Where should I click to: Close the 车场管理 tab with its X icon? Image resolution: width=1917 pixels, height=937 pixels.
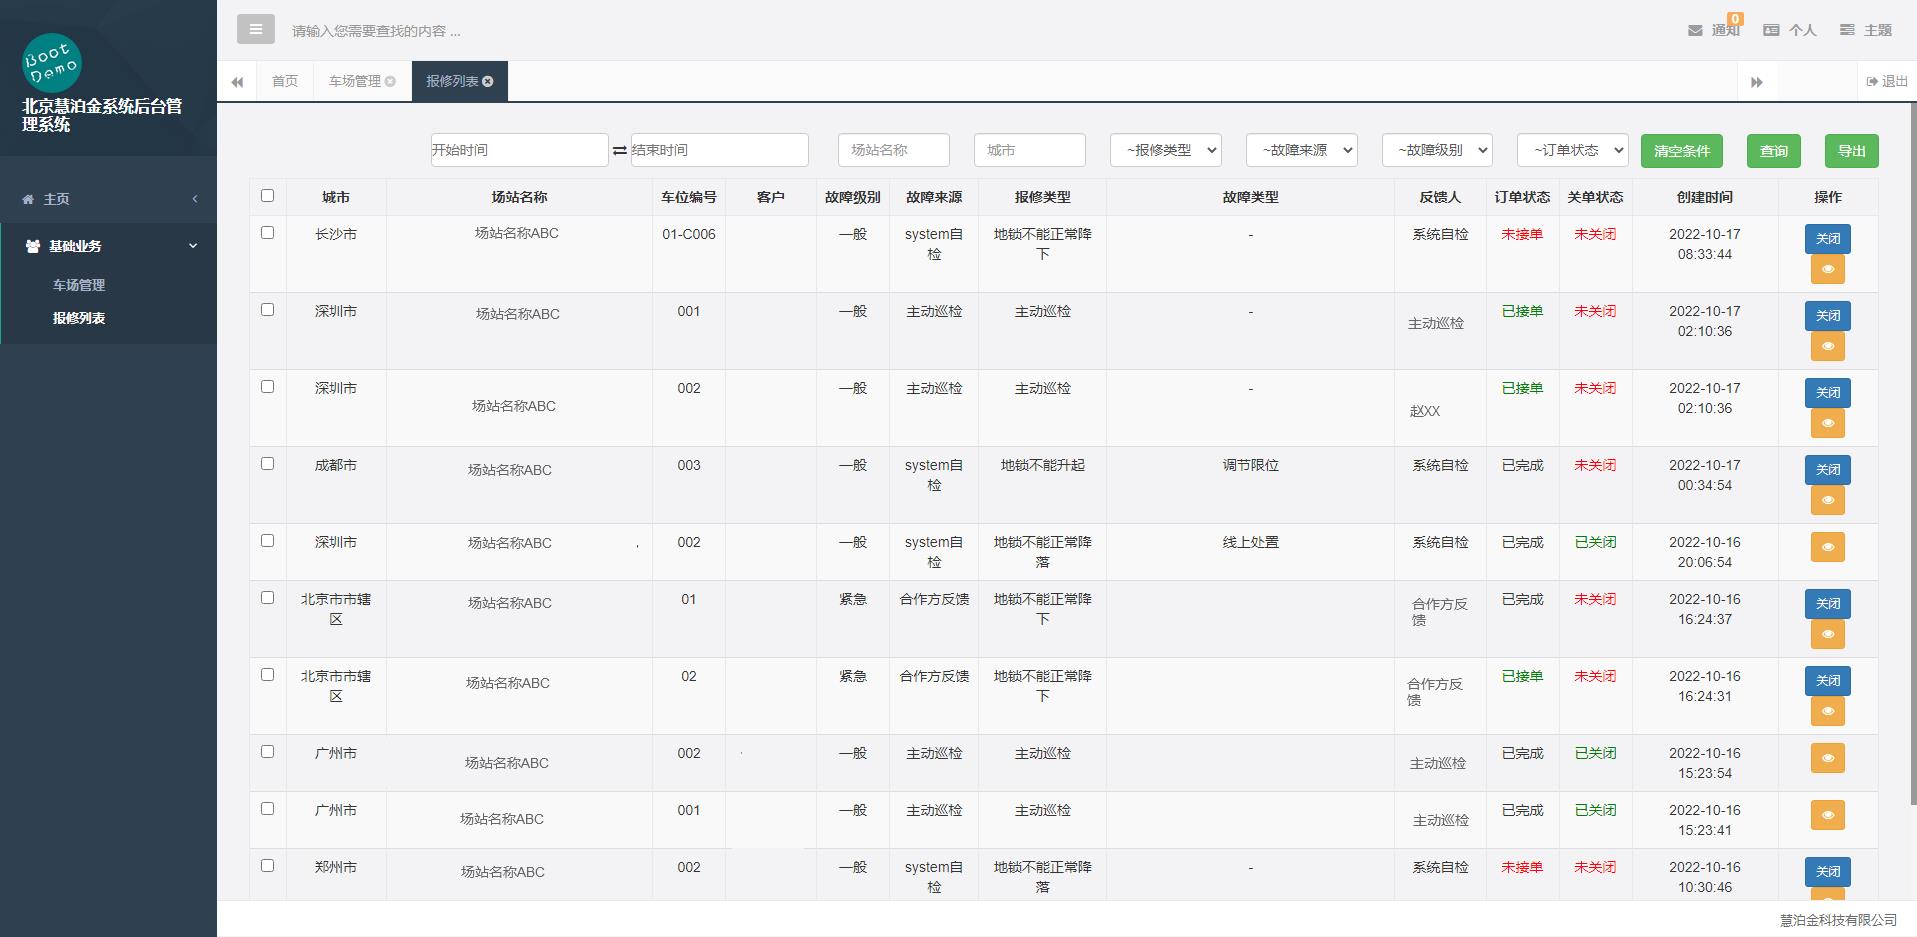click(x=390, y=82)
